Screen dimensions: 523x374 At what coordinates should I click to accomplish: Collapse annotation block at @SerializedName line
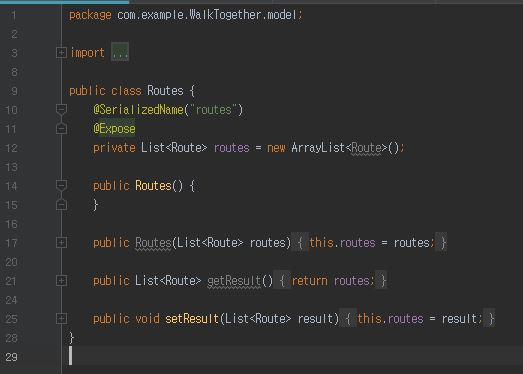[x=61, y=109]
